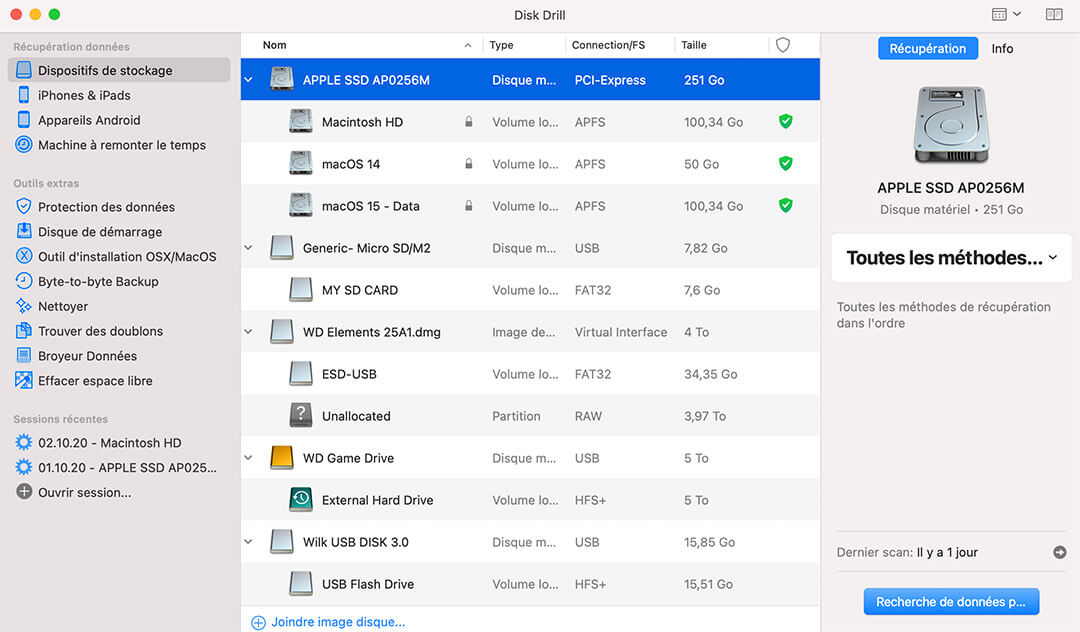This screenshot has width=1080, height=632.
Task: Open the Toutes les méthodes dropdown
Action: point(951,257)
